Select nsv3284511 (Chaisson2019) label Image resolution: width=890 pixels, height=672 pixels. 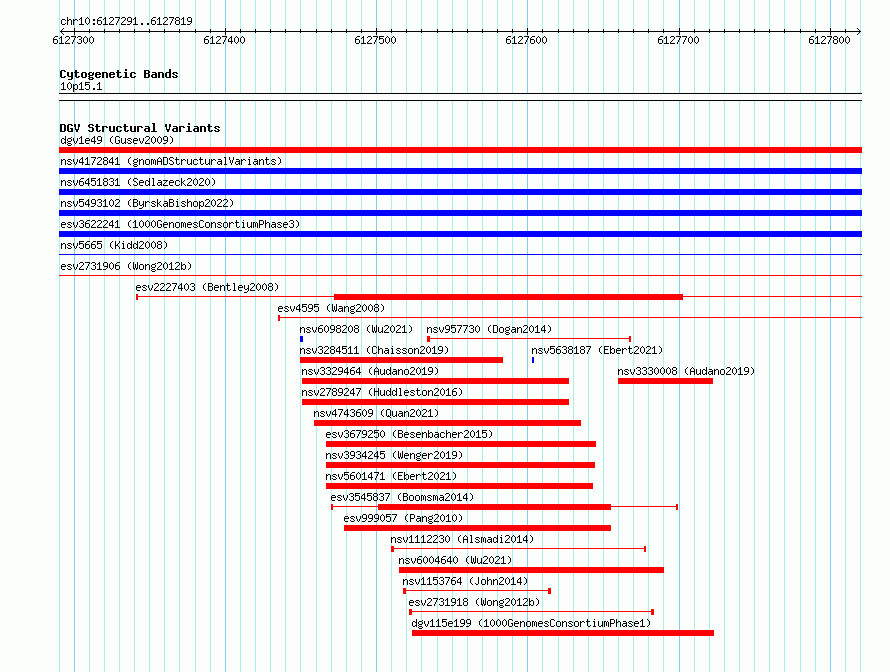[x=374, y=350]
